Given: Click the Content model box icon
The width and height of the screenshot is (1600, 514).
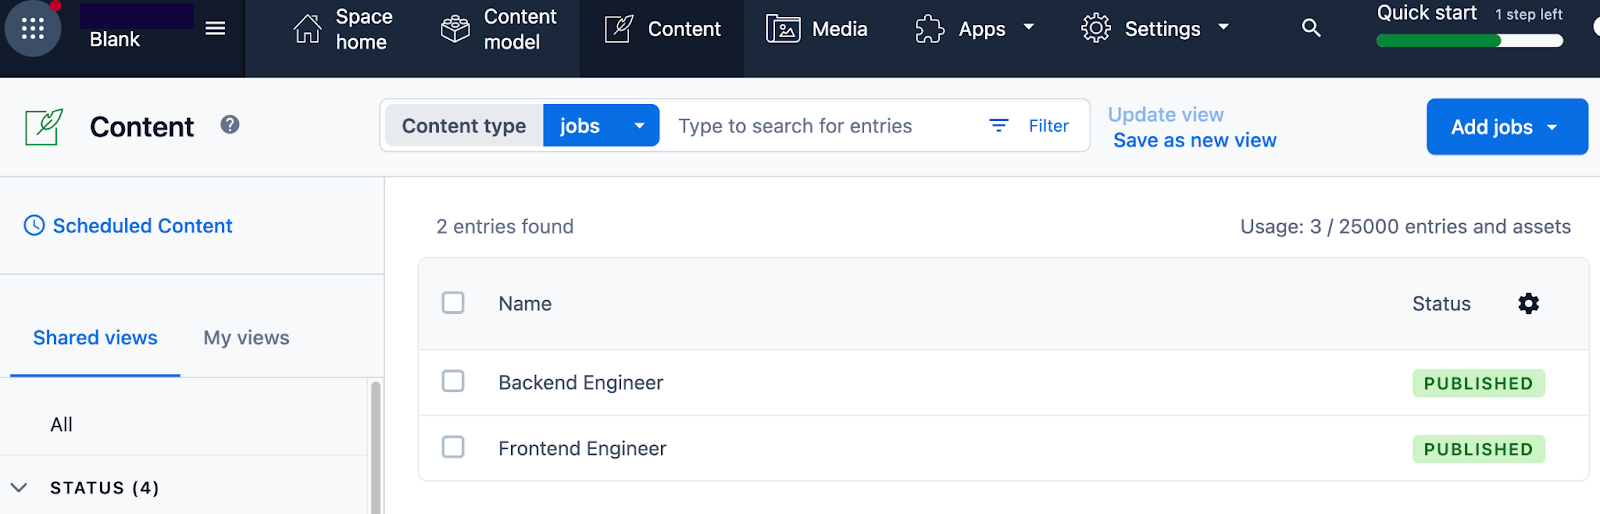Looking at the screenshot, I should pos(455,29).
